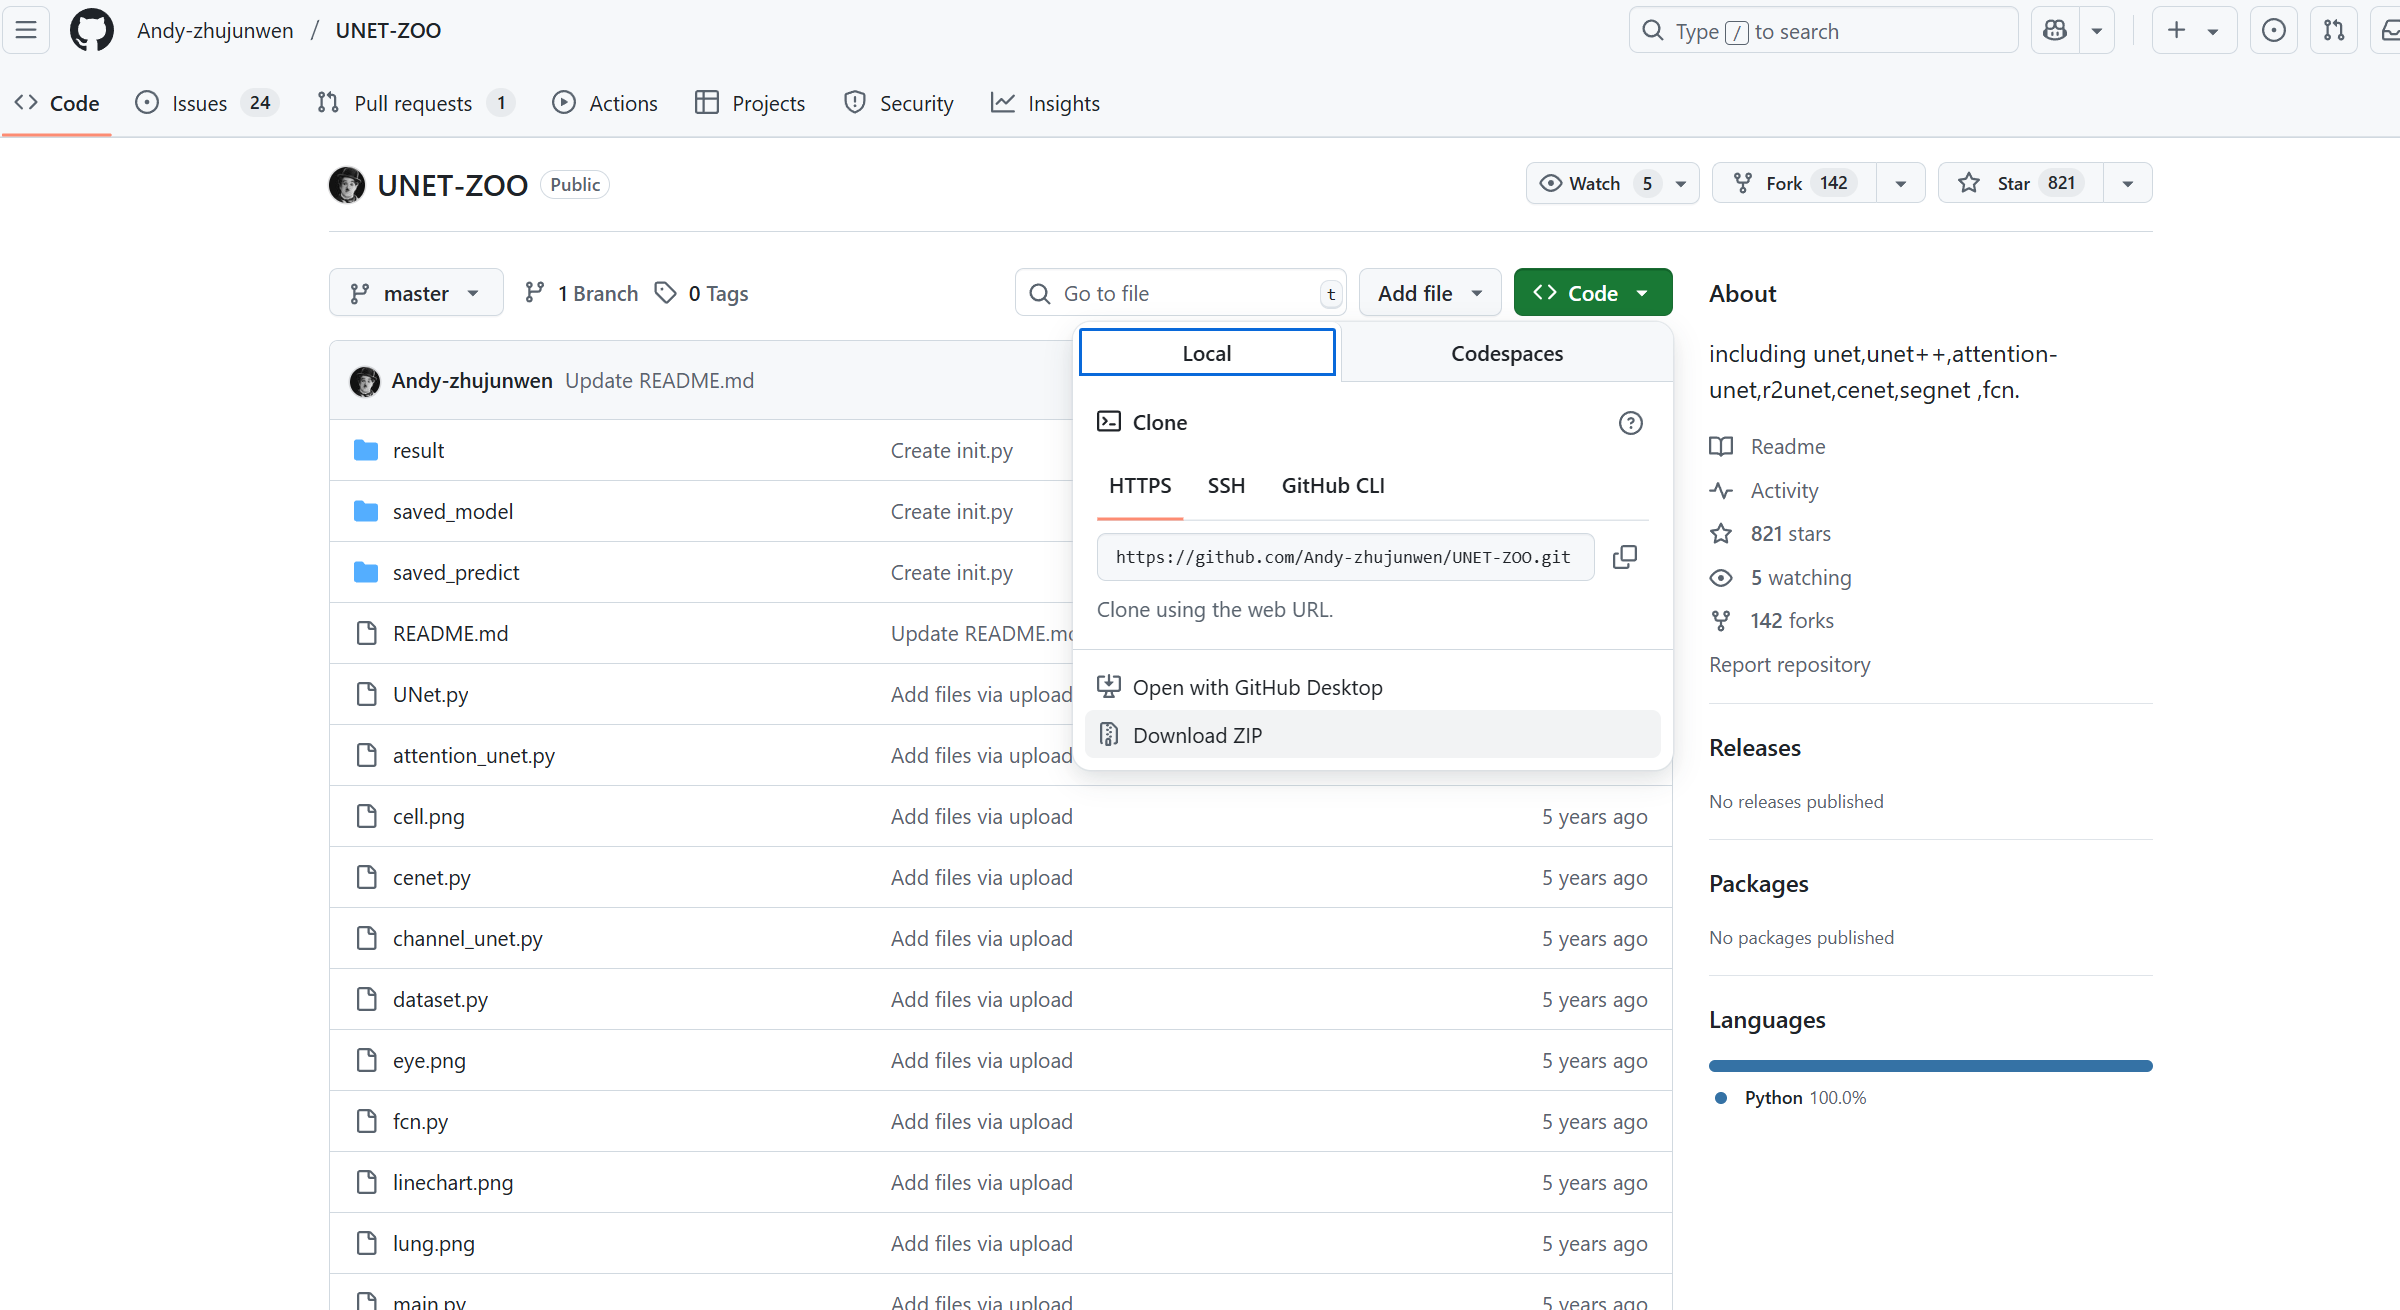Screen dimensions: 2400x1310
Task: Open cenet.py file
Action: [x=432, y=878]
